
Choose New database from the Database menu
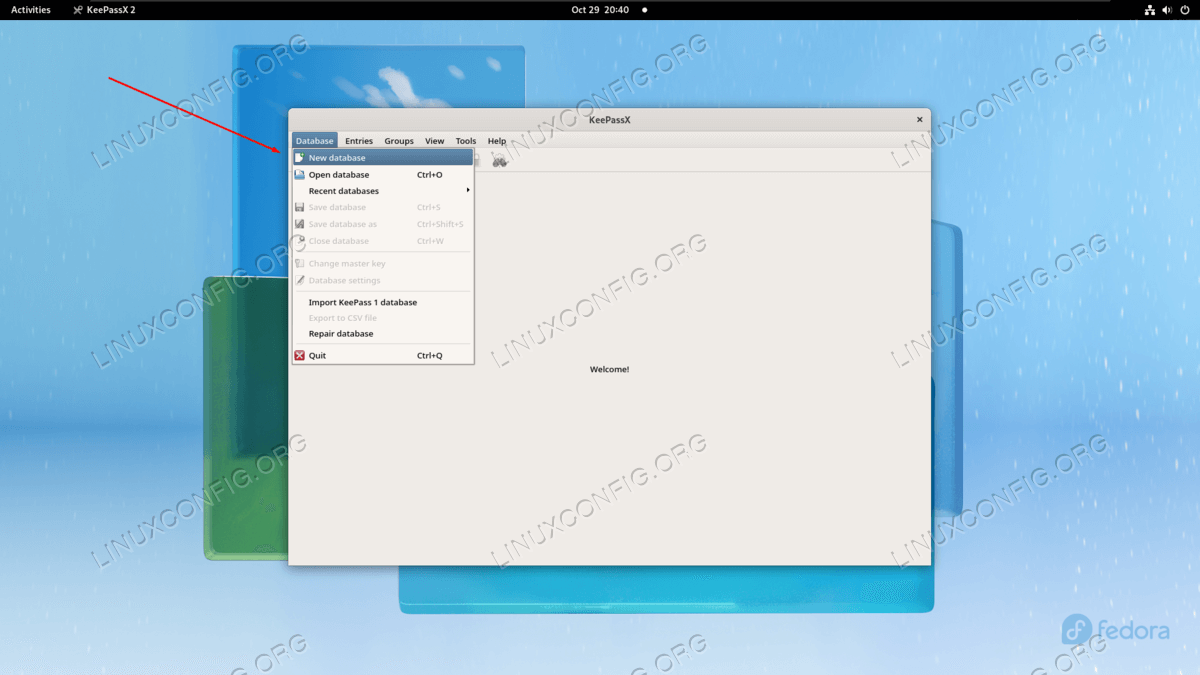tap(382, 158)
